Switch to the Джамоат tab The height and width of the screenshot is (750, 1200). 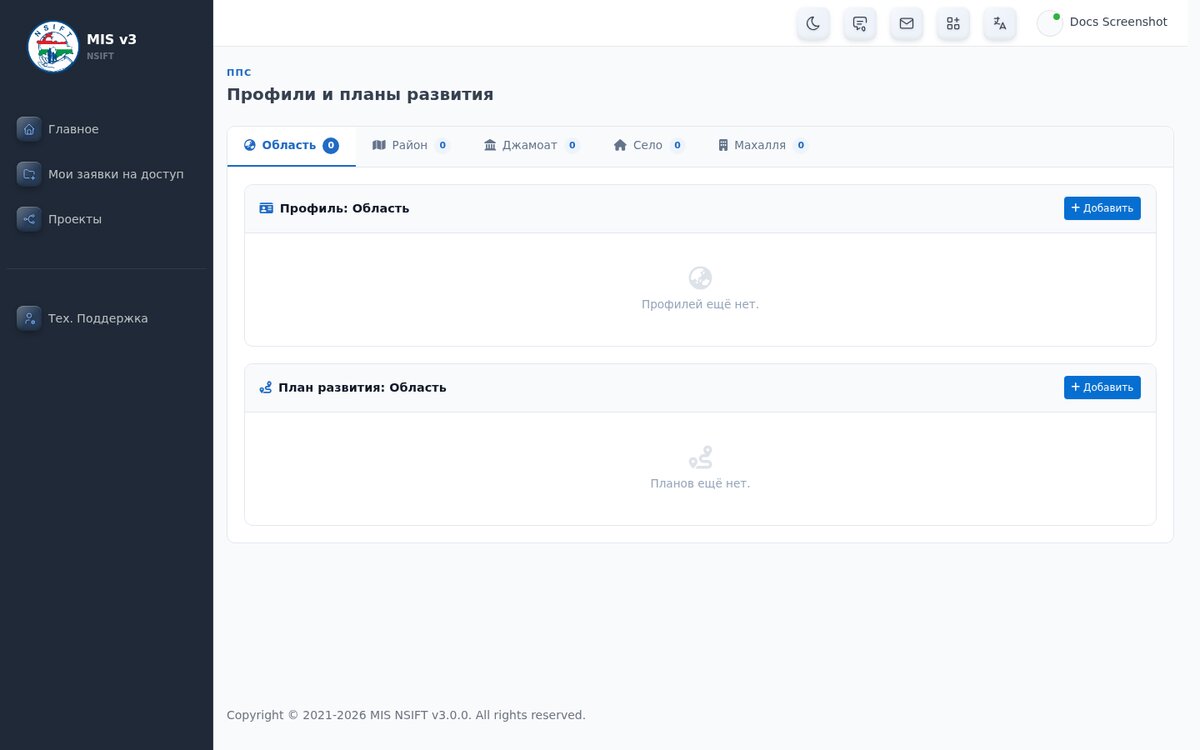click(x=531, y=146)
